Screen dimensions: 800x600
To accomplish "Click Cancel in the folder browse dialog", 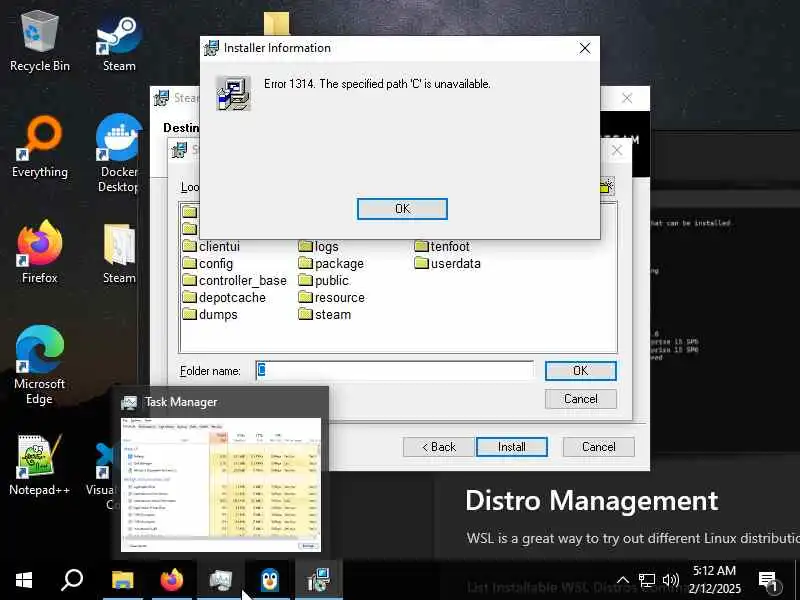I will point(580,398).
